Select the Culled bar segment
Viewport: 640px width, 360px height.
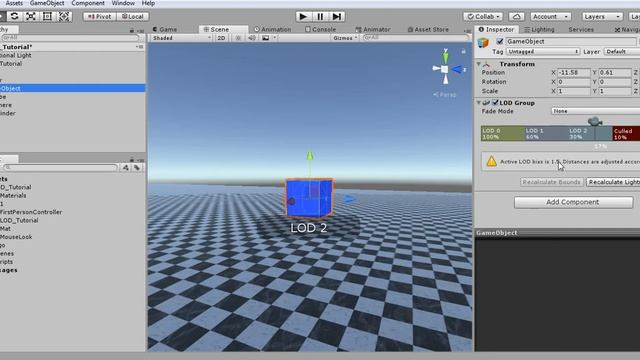(x=626, y=133)
